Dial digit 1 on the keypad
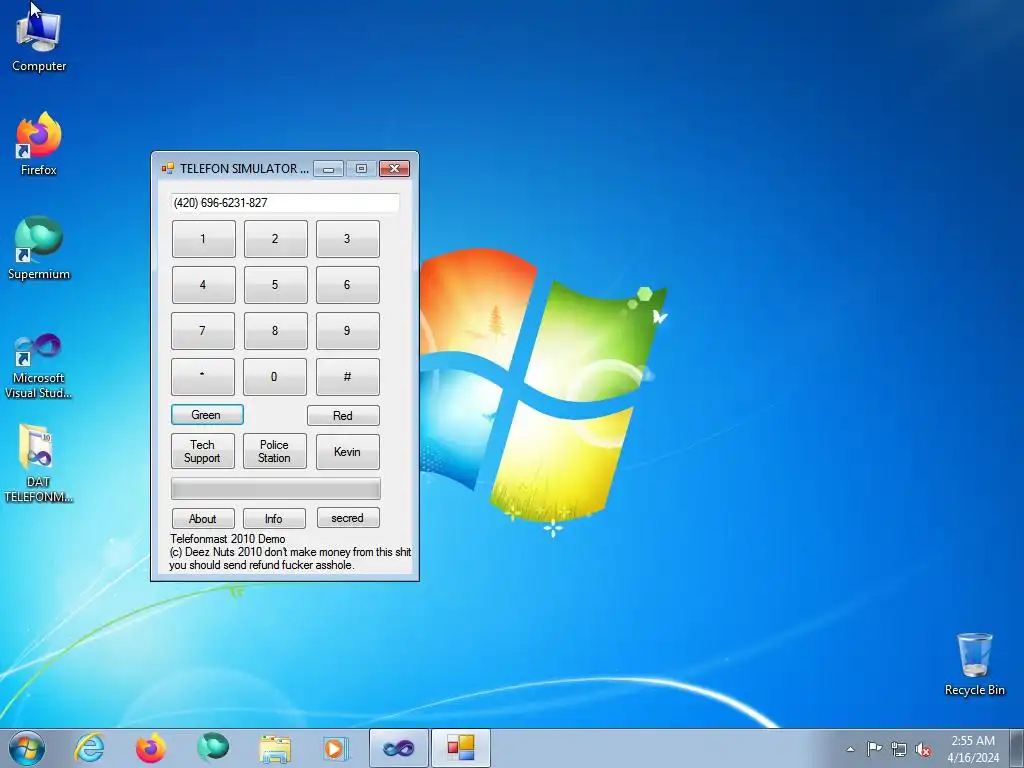Screen dimensions: 1024x768 coord(203,238)
